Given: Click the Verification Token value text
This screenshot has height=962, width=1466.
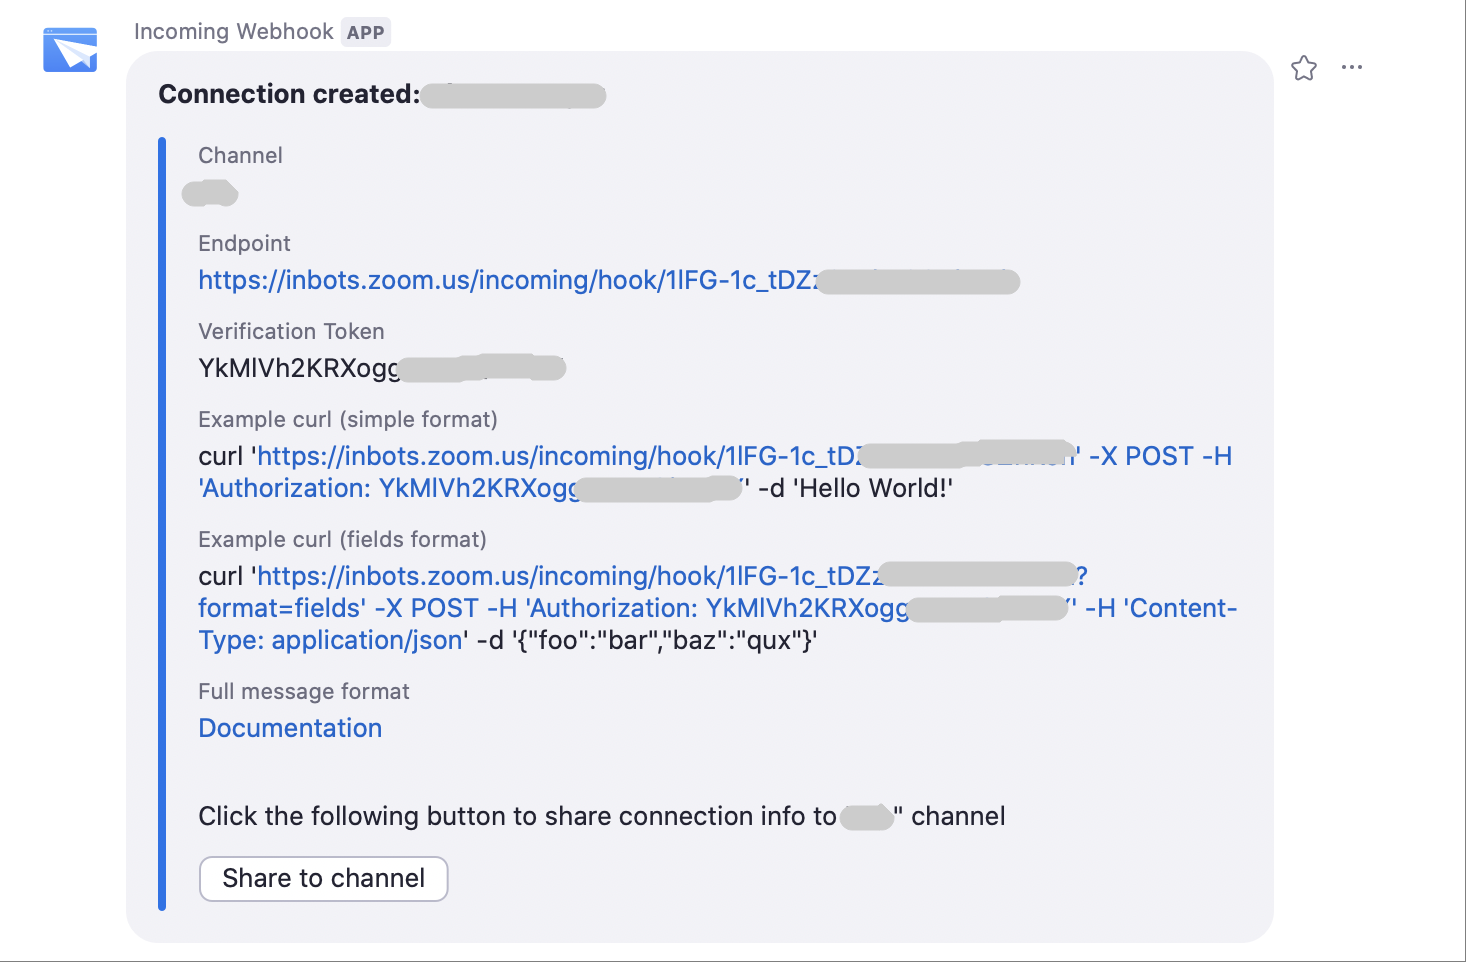Looking at the screenshot, I should tap(298, 369).
